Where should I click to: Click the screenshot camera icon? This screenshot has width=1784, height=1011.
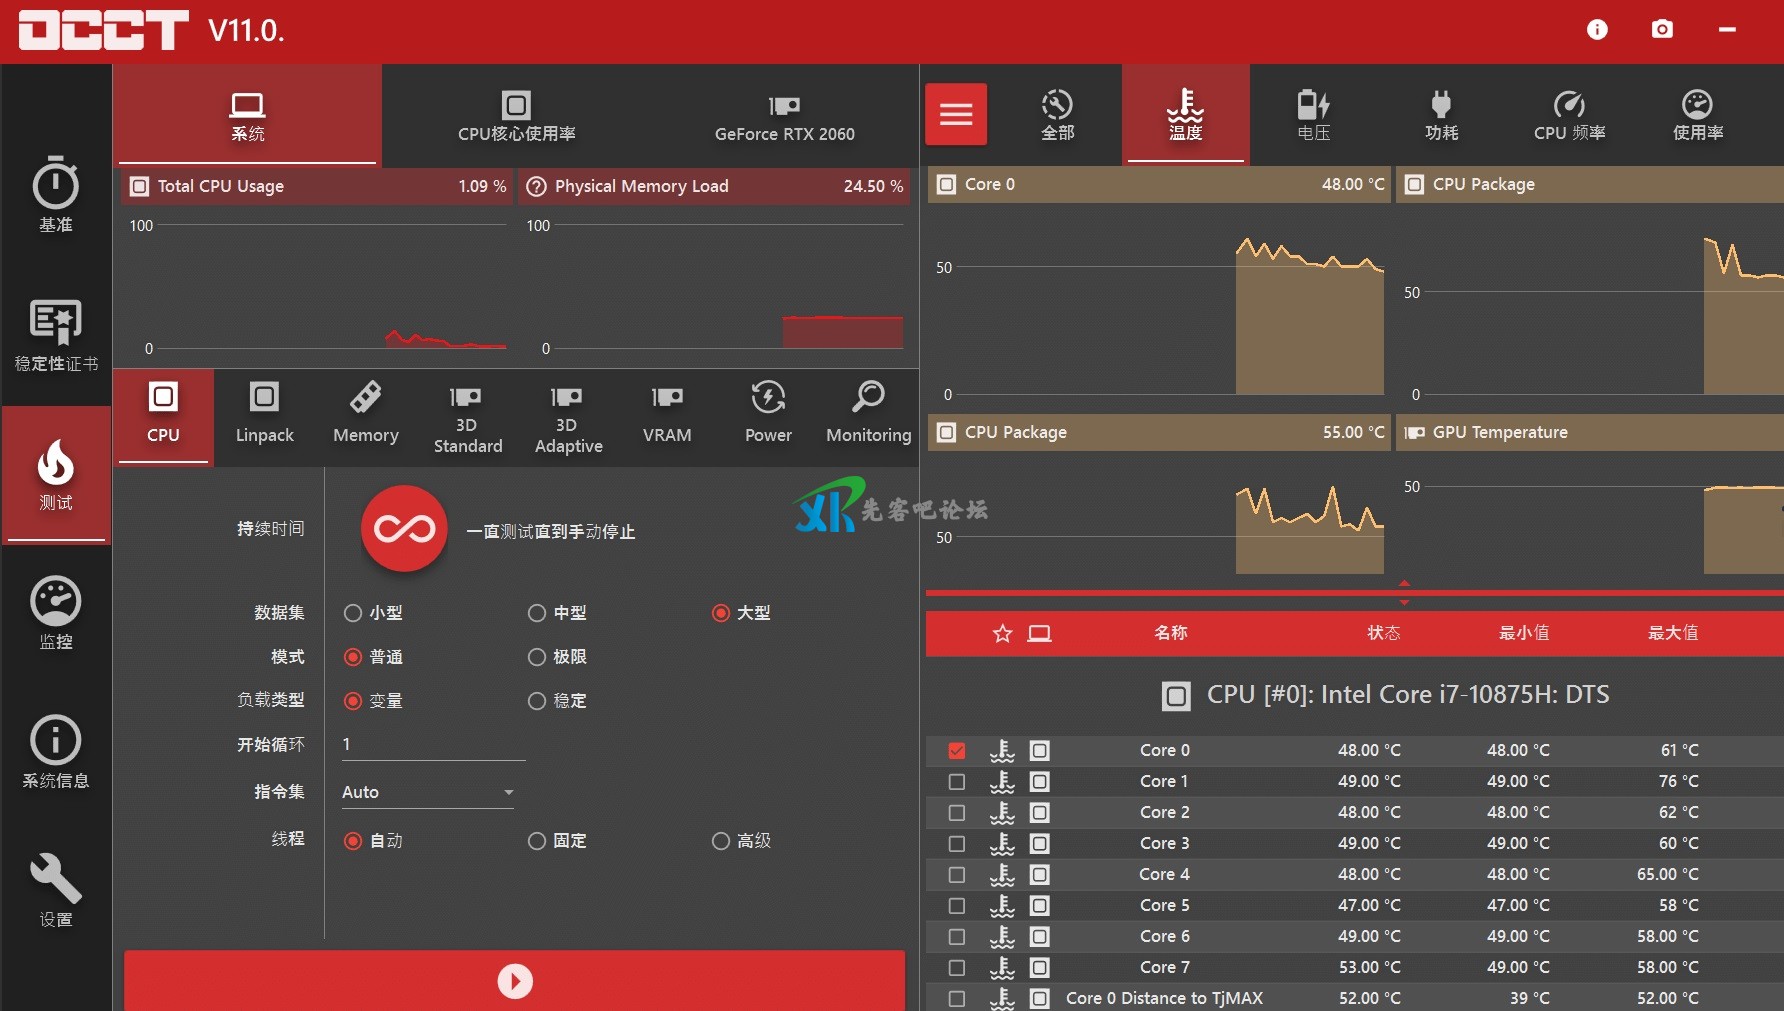point(1662,30)
